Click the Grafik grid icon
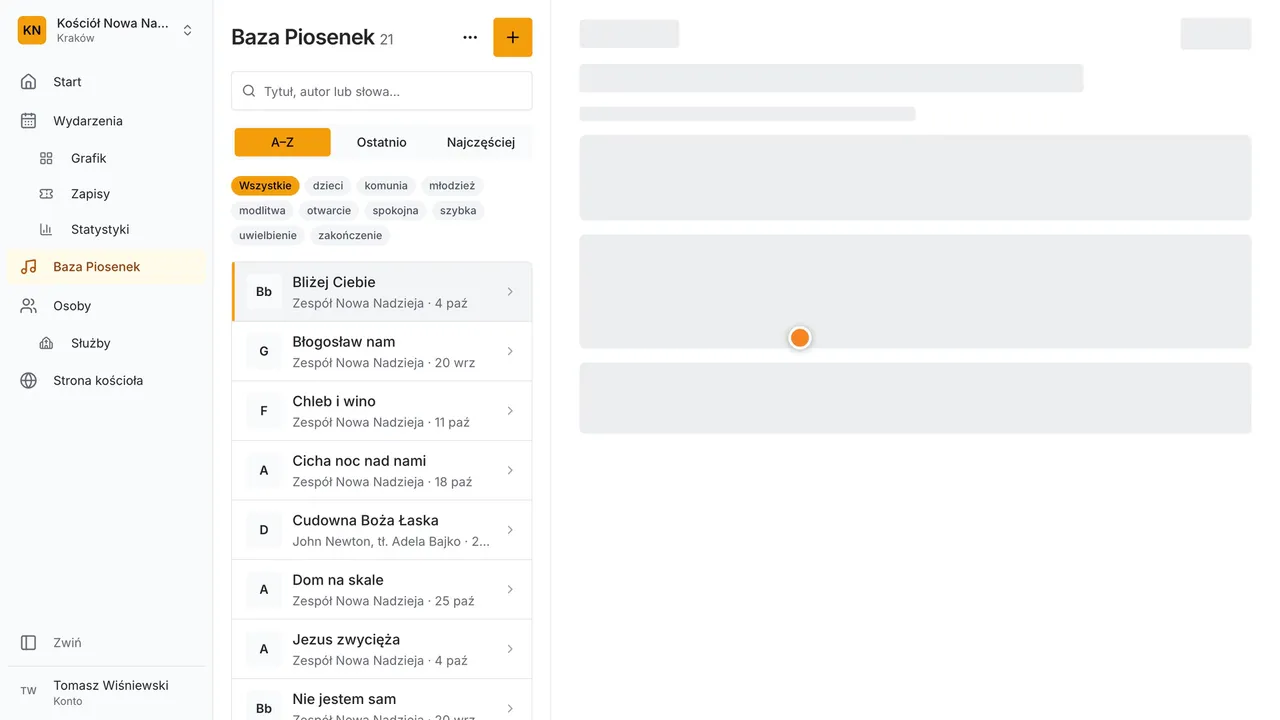 pyautogui.click(x=46, y=158)
